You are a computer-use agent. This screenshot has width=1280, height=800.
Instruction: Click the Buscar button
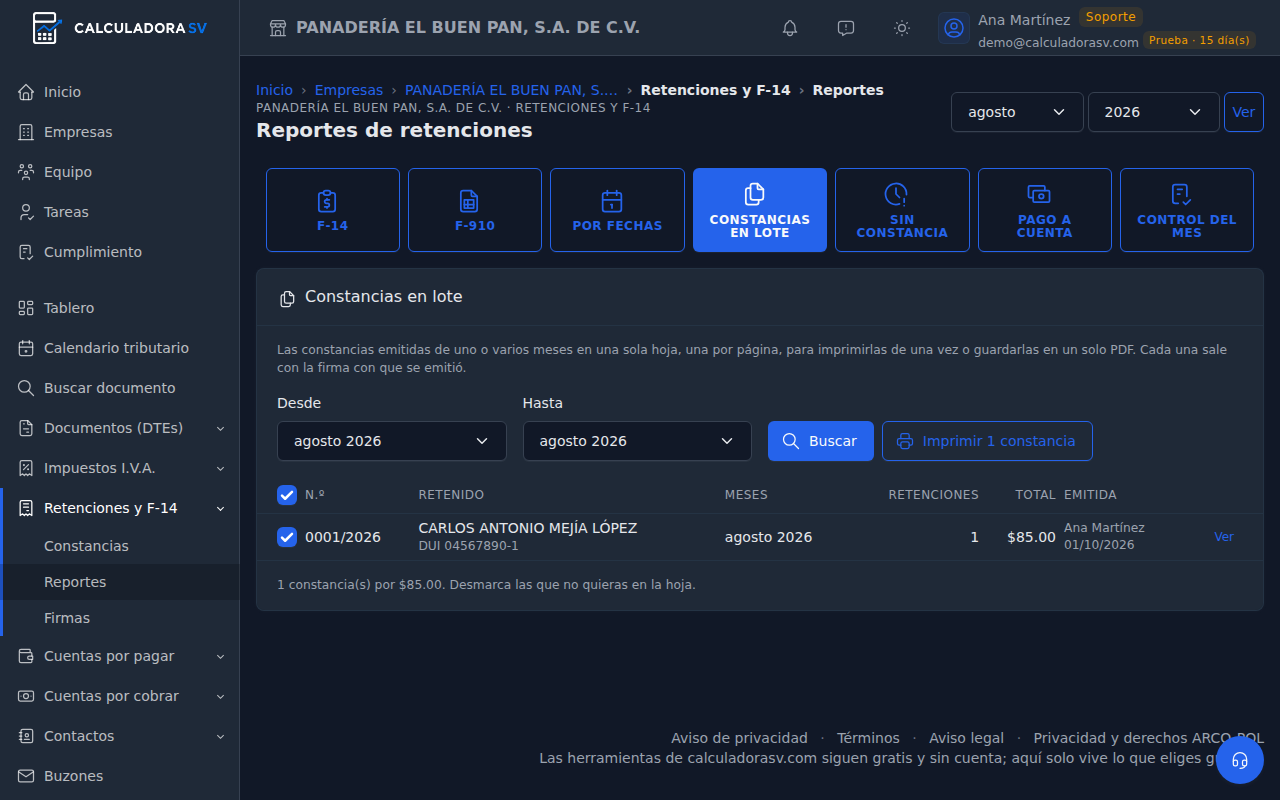click(x=821, y=441)
